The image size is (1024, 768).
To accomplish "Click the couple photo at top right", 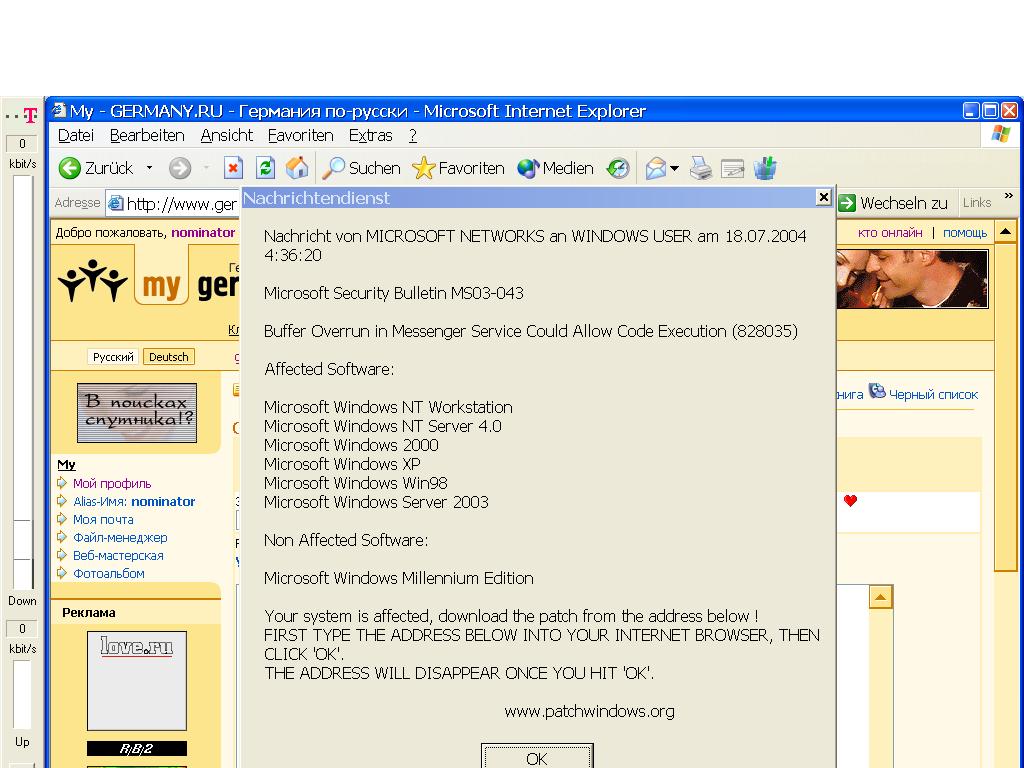I will click(912, 279).
